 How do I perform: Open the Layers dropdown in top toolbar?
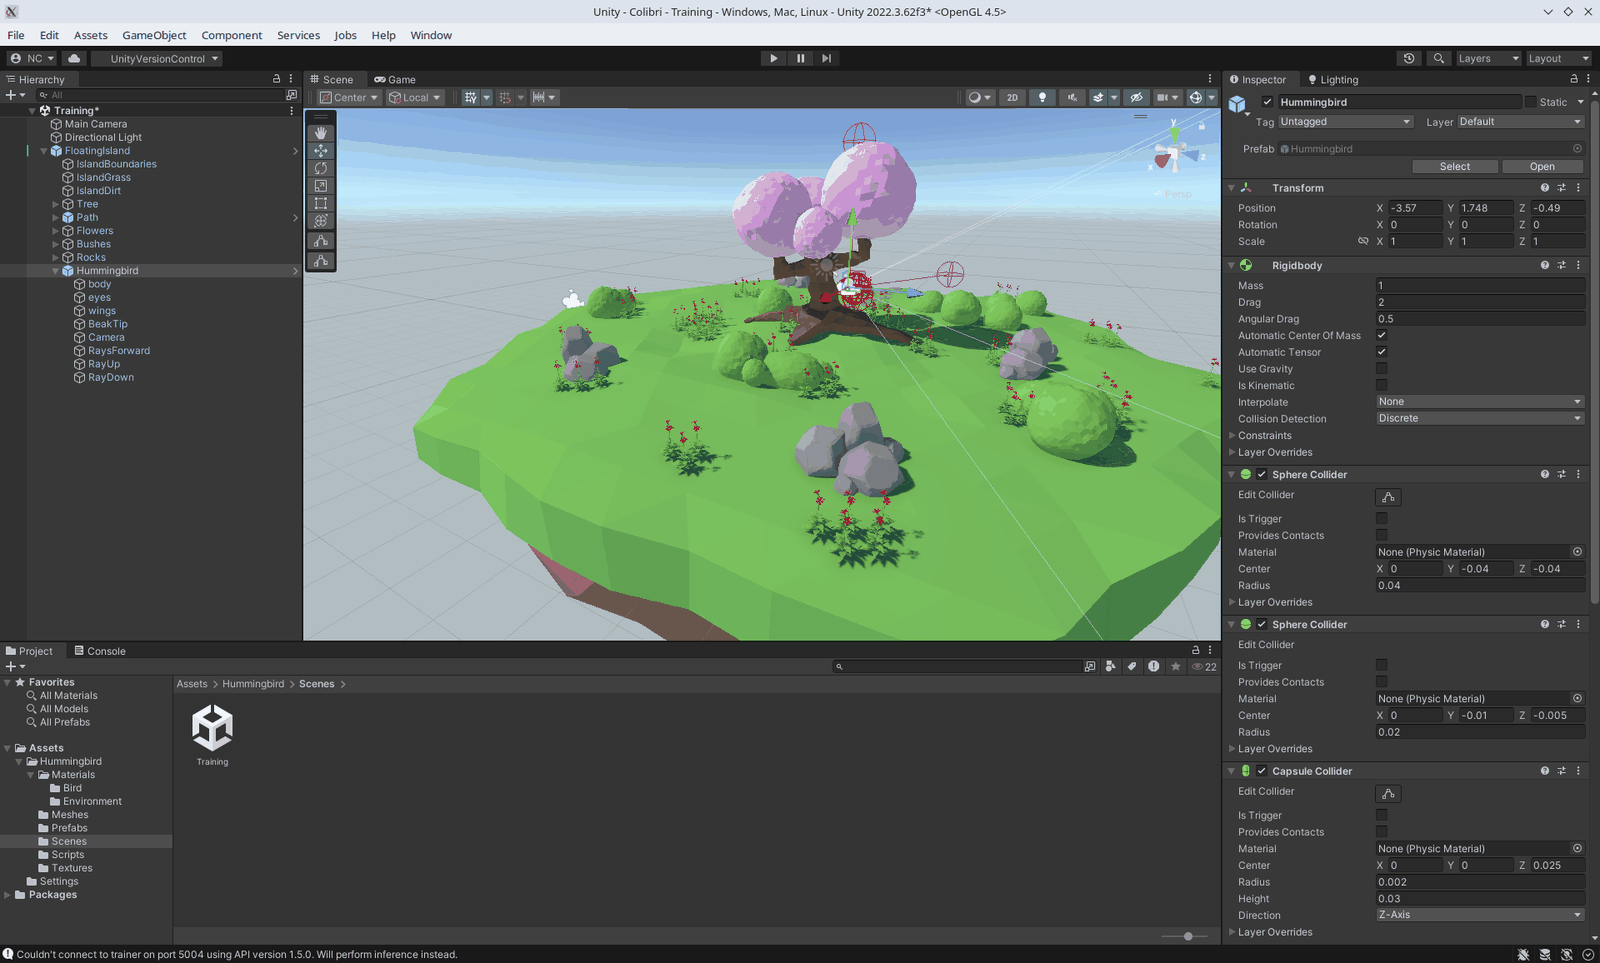1487,58
